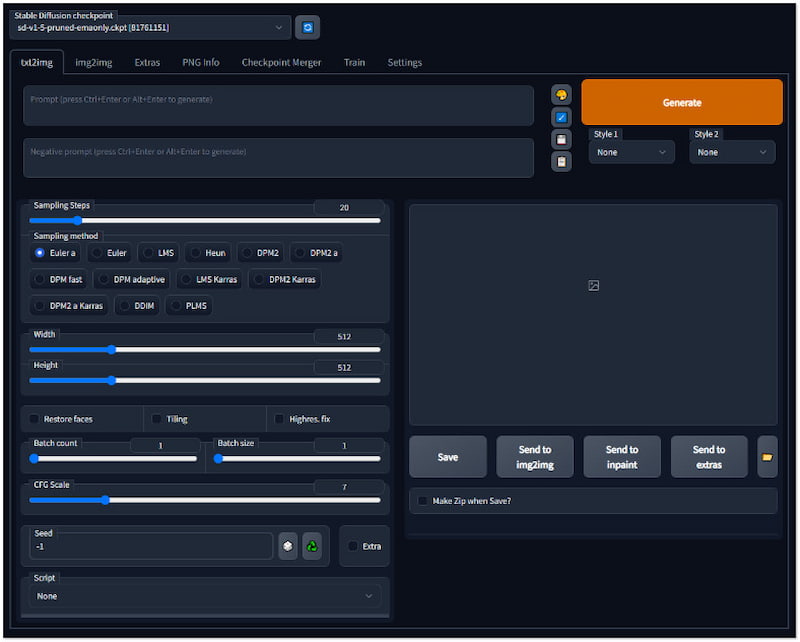
Task: Open the Checkpoint Merger tab
Action: (281, 62)
